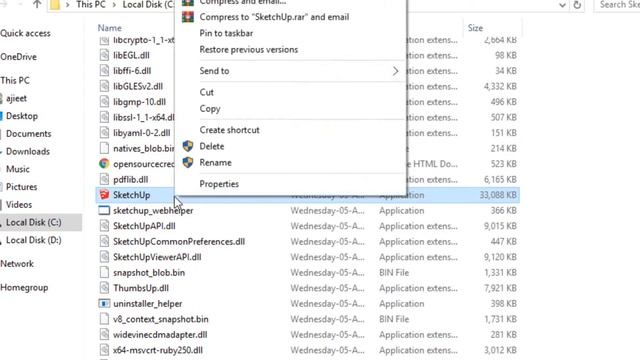Open the ajieet user folder
Screen dimensions: 640x360
16,98
